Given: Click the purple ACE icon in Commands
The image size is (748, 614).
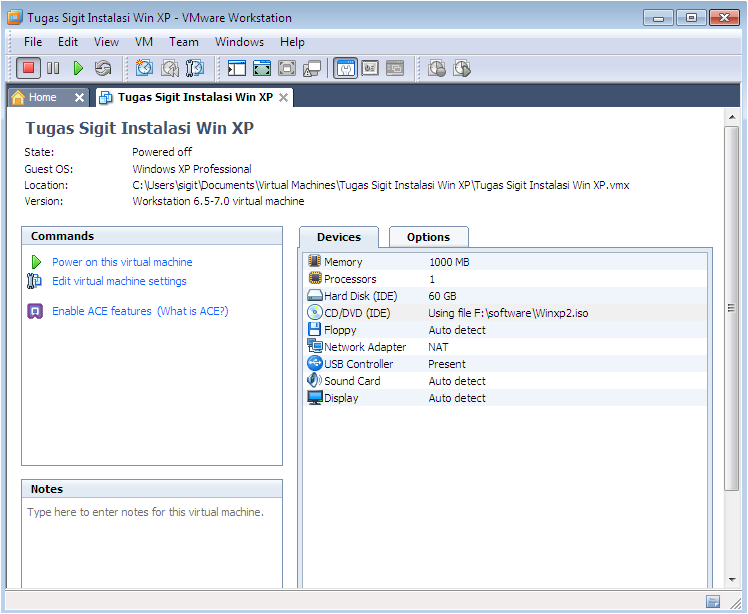Looking at the screenshot, I should point(35,311).
